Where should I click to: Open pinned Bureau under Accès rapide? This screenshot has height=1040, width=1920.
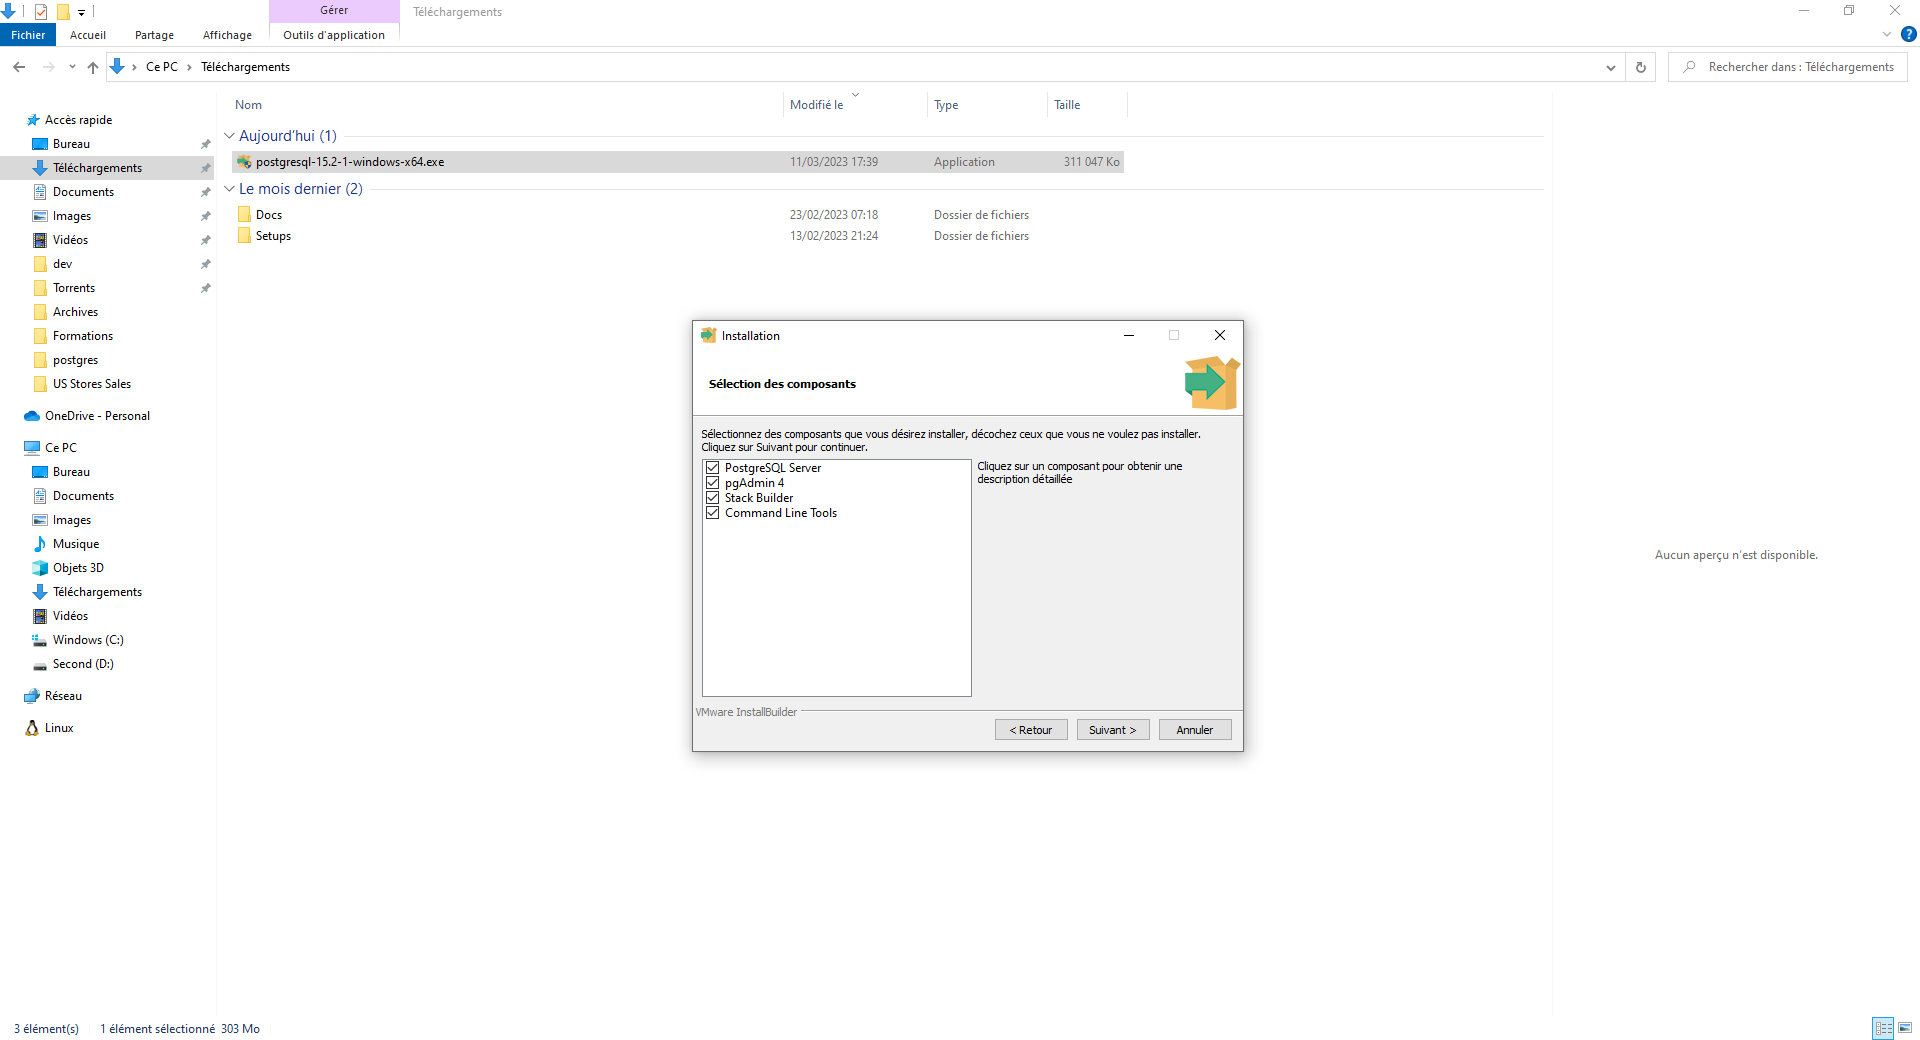point(71,144)
